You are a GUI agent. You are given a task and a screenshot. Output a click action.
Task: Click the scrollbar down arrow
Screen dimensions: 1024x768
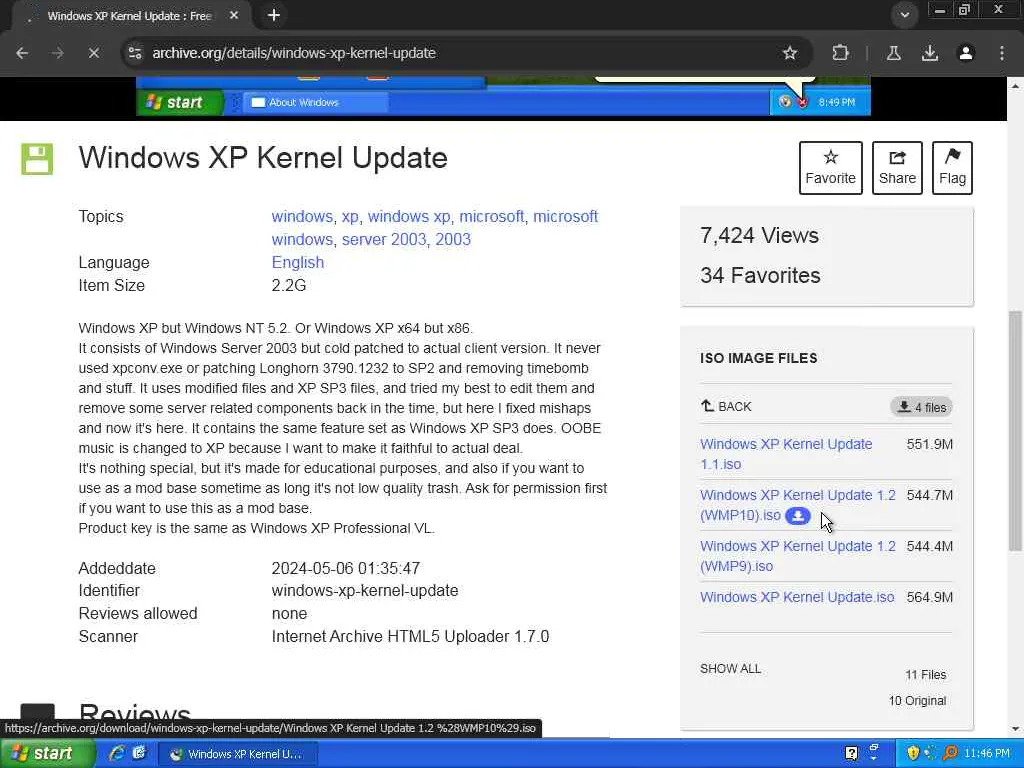point(1015,729)
